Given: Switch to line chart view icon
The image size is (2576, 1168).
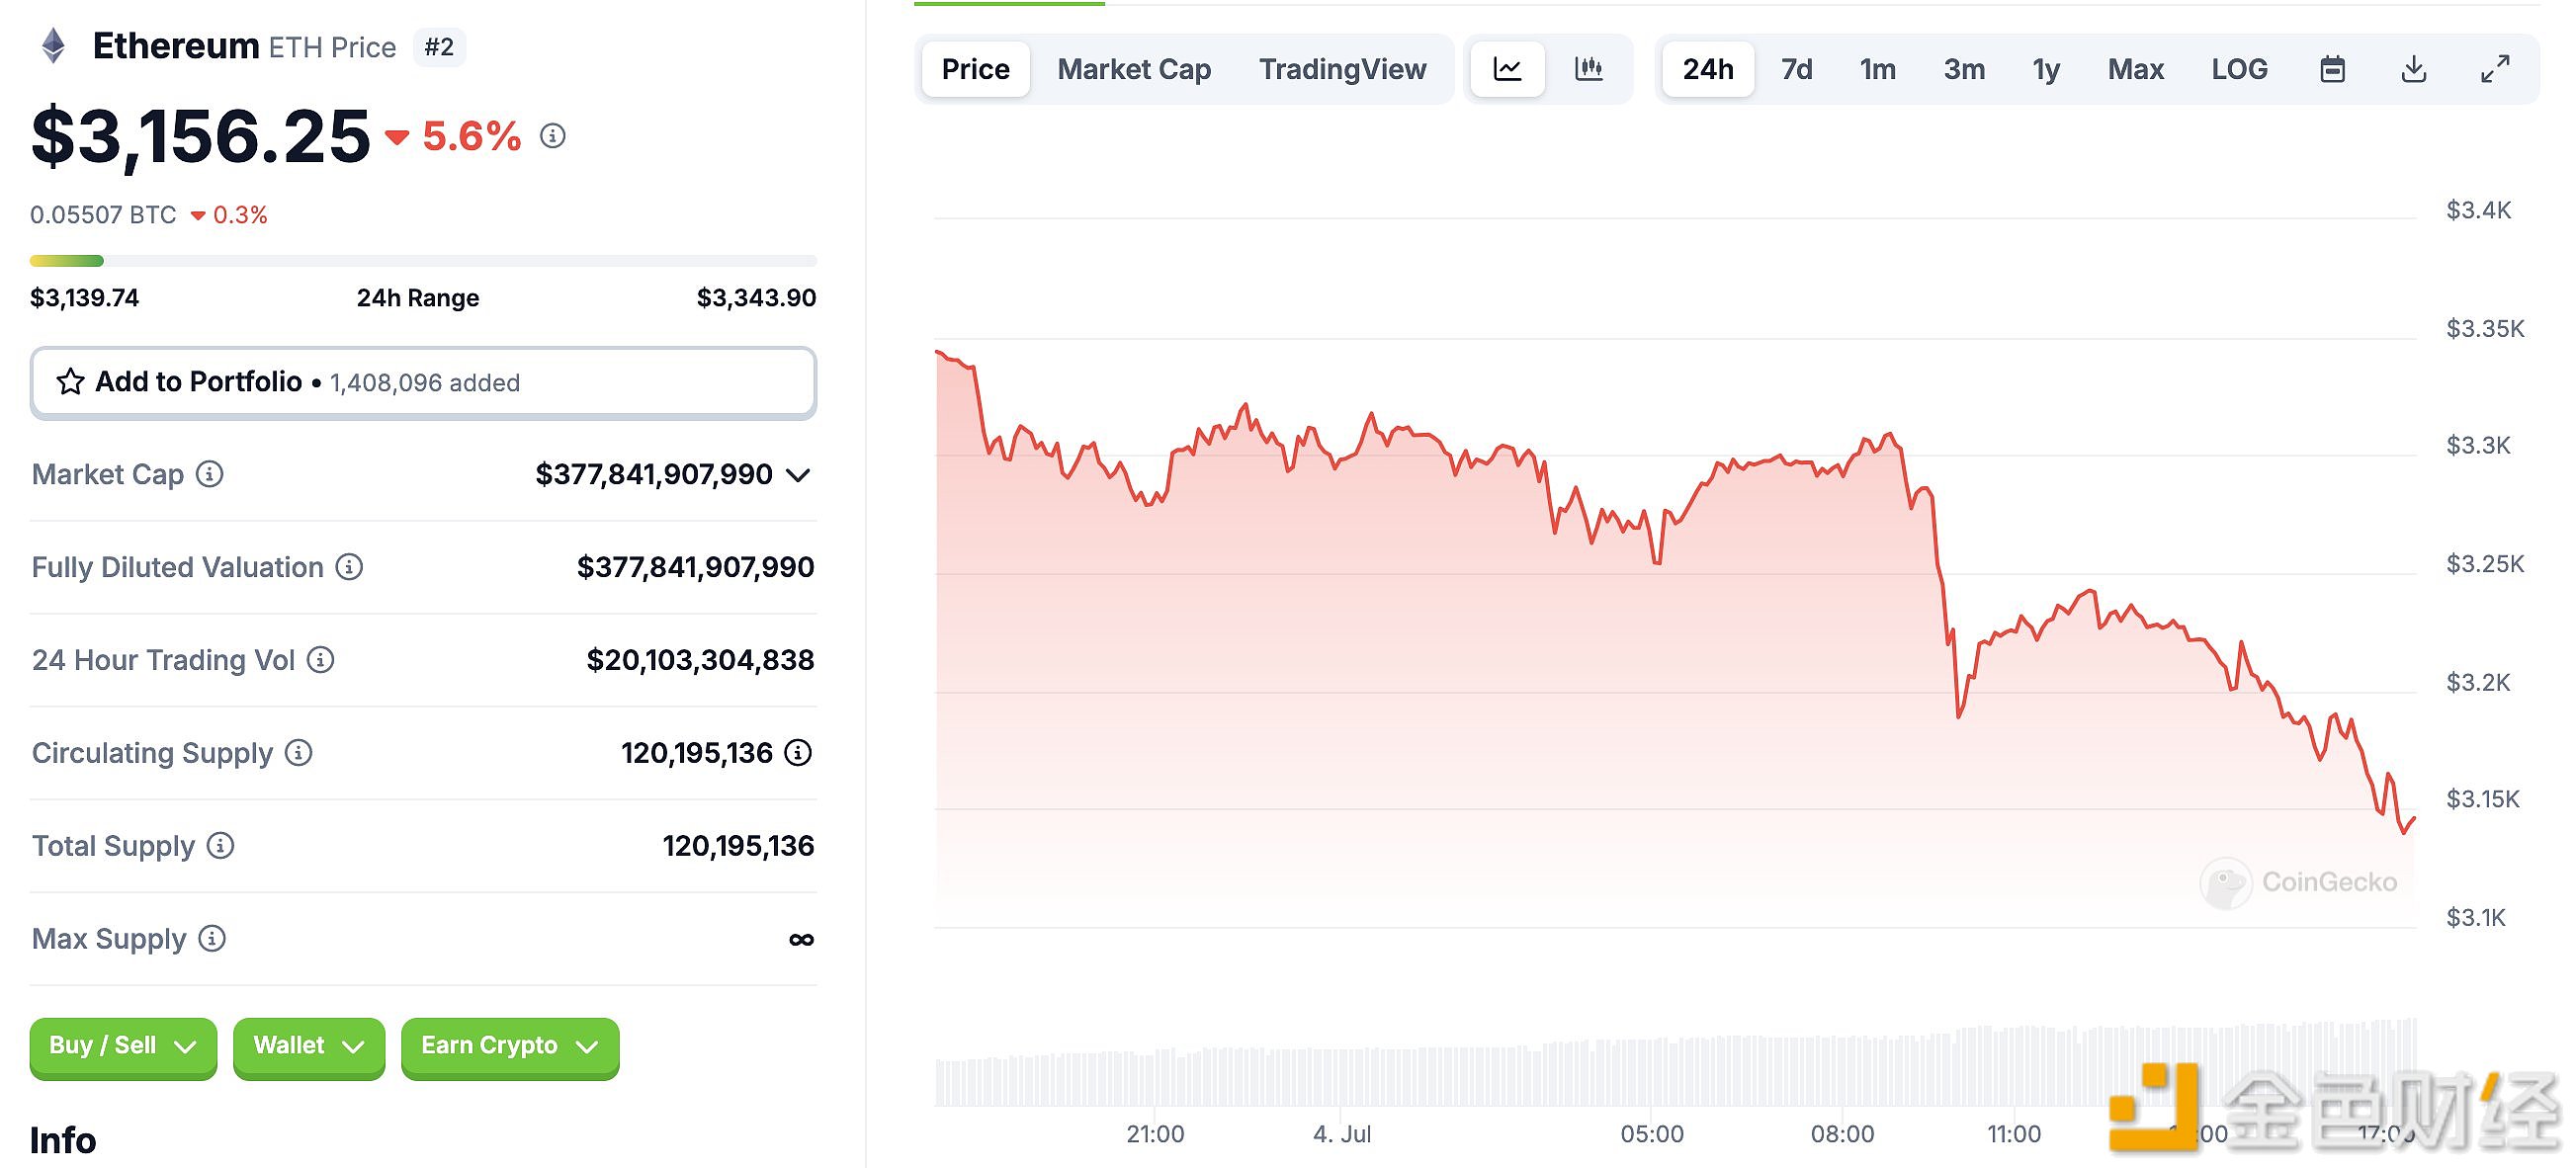Looking at the screenshot, I should 1507,69.
